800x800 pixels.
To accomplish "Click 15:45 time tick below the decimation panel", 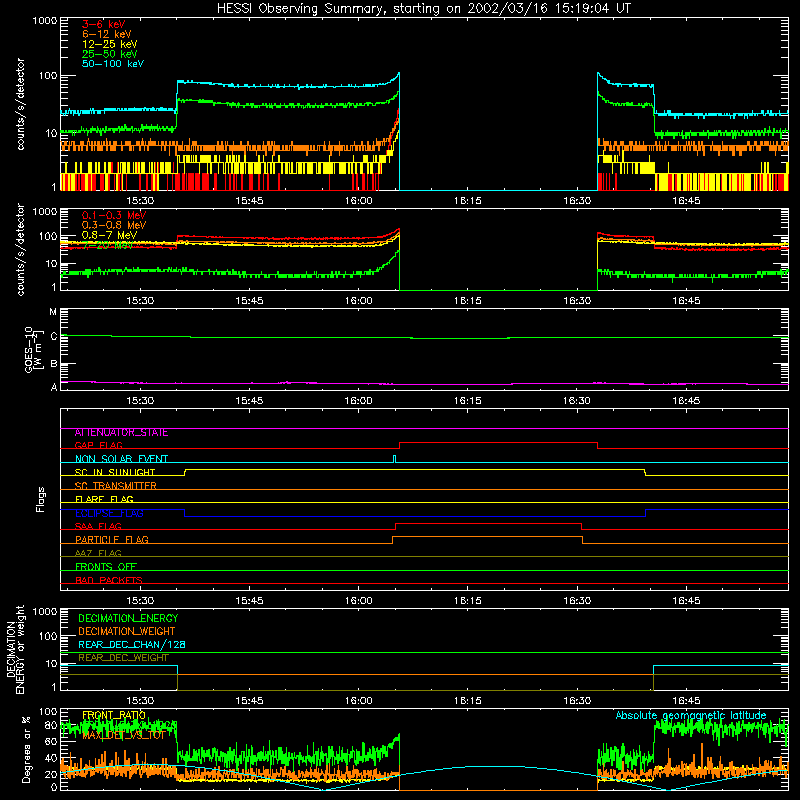I will (x=249, y=701).
